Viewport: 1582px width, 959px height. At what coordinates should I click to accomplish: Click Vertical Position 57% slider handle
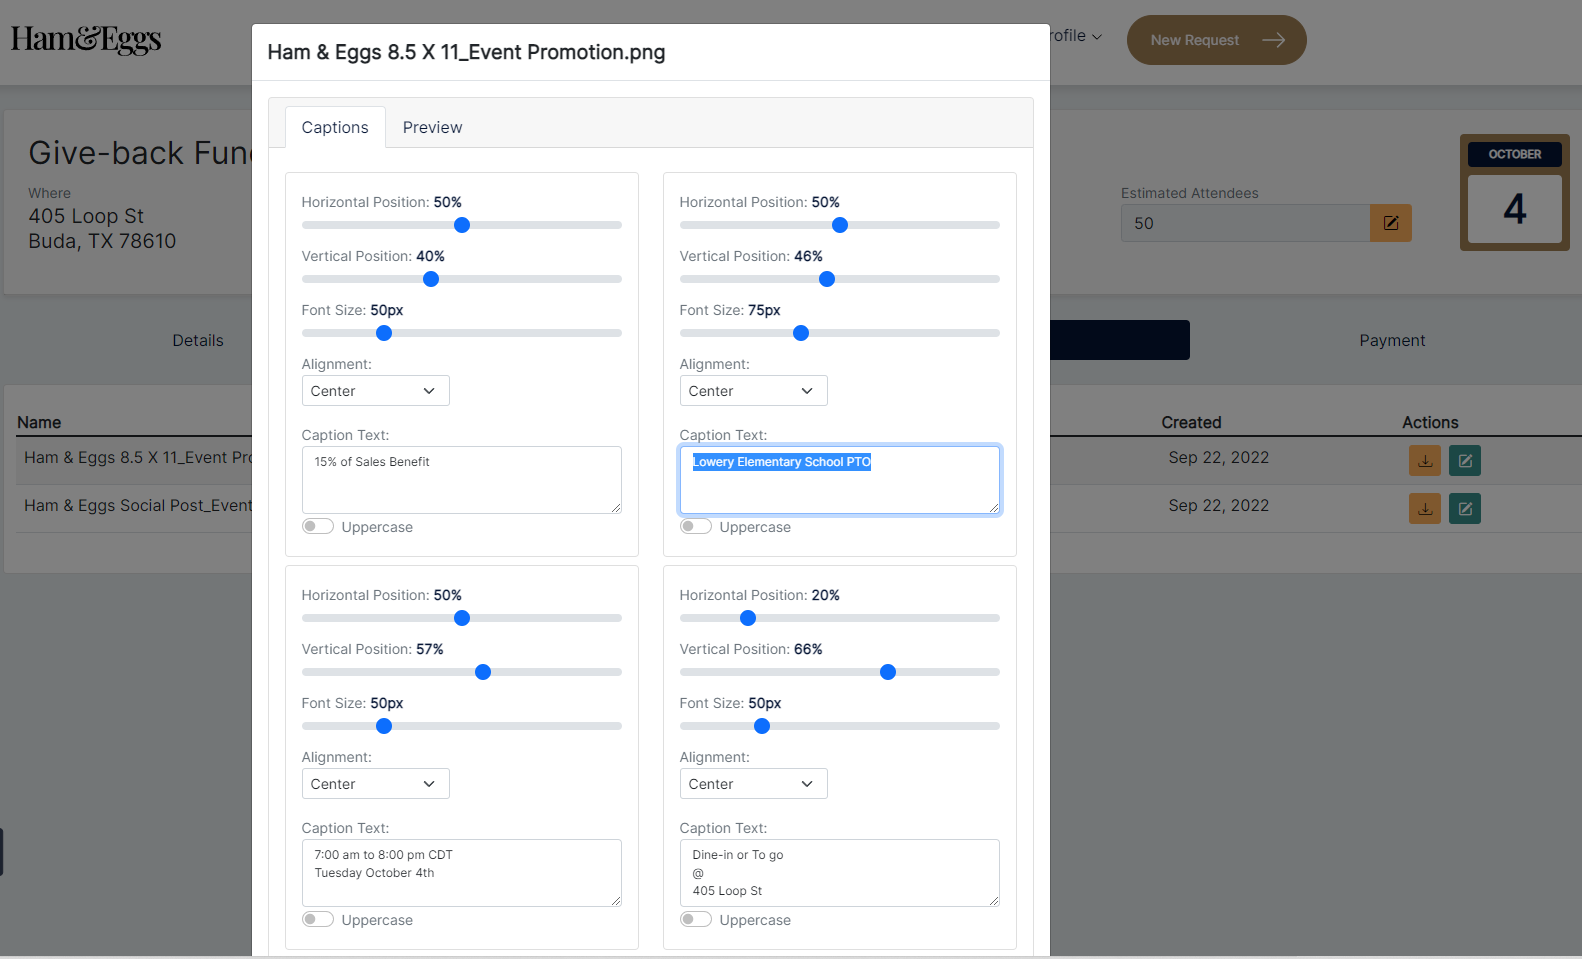pyautogui.click(x=483, y=672)
